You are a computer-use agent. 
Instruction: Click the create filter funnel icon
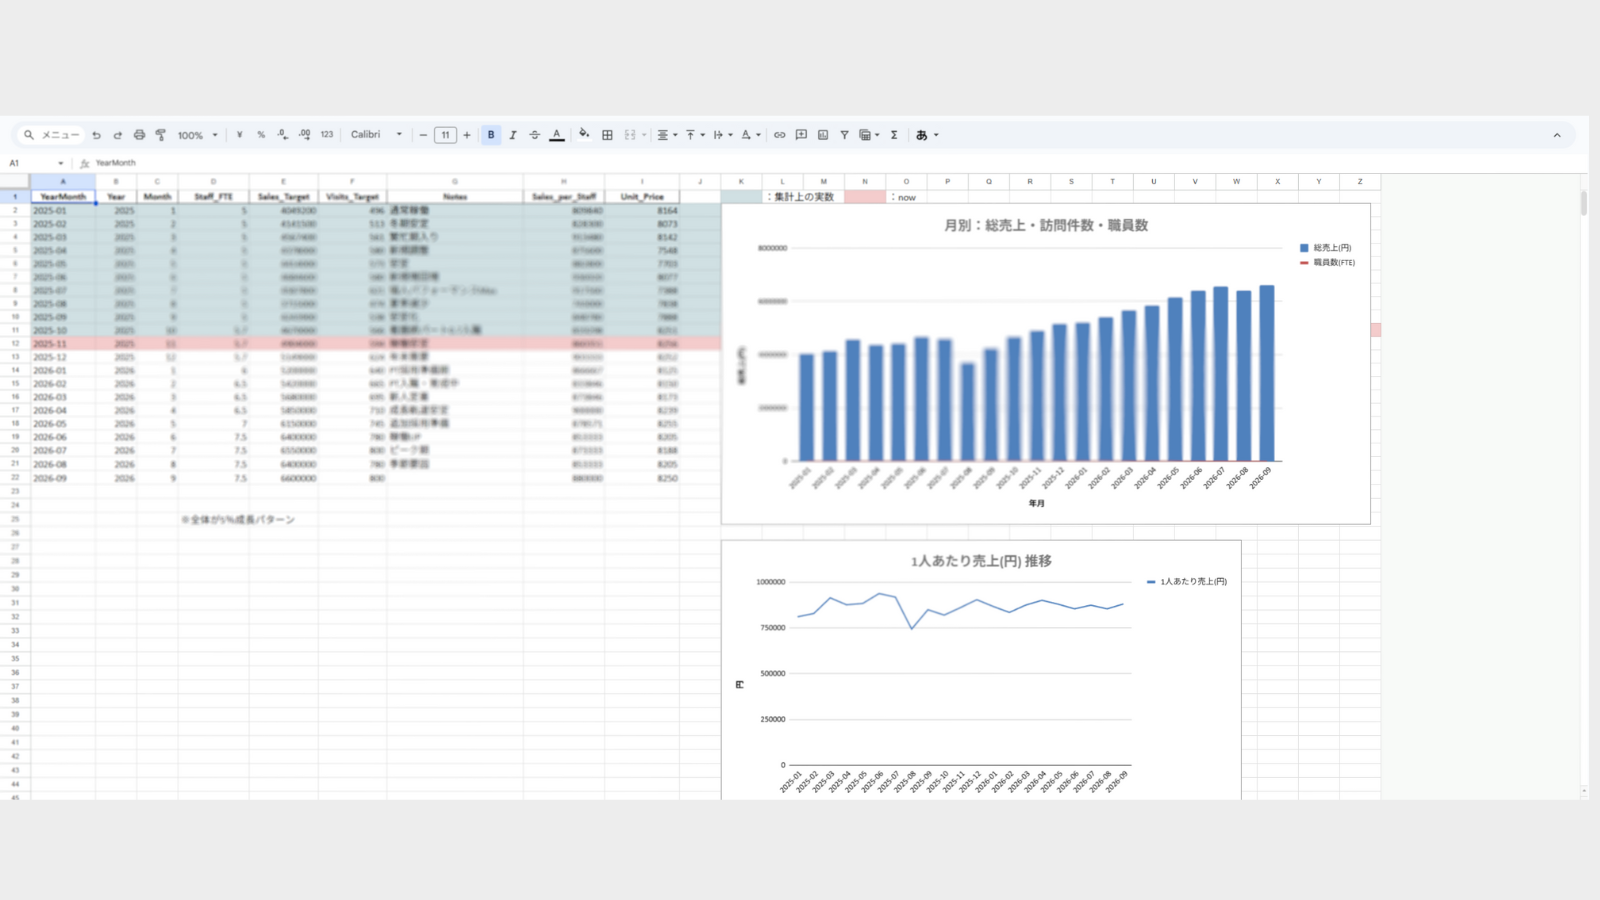pyautogui.click(x=844, y=135)
